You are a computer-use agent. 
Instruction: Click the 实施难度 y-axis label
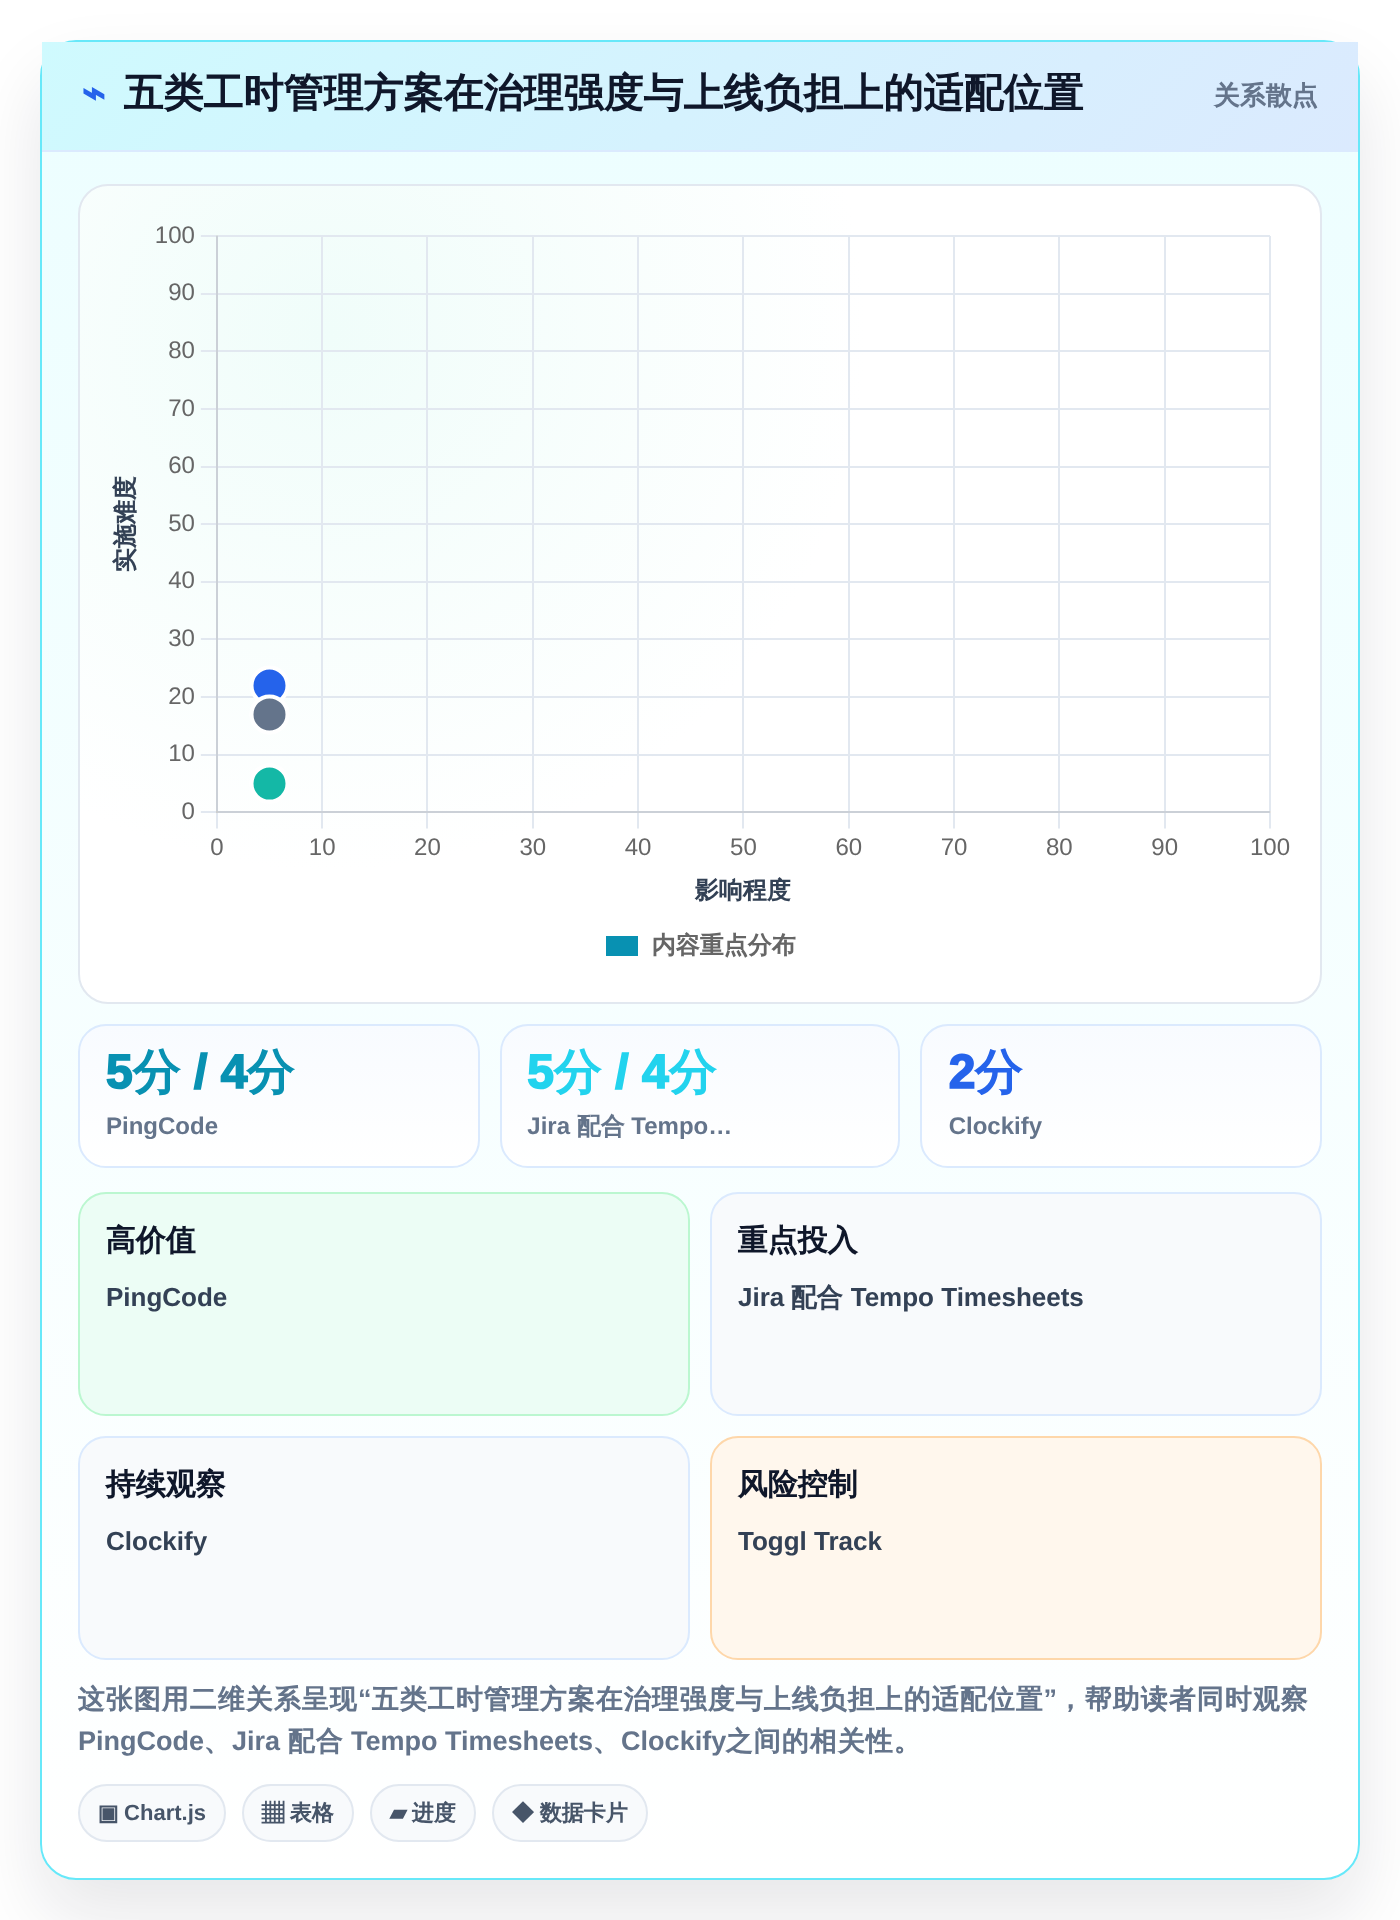(125, 524)
